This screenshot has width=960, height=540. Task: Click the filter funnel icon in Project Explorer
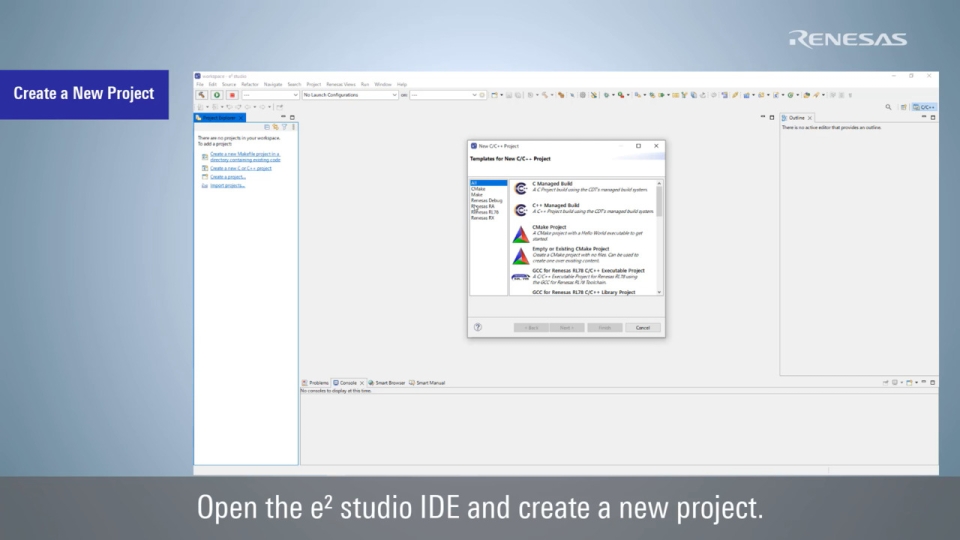(284, 127)
